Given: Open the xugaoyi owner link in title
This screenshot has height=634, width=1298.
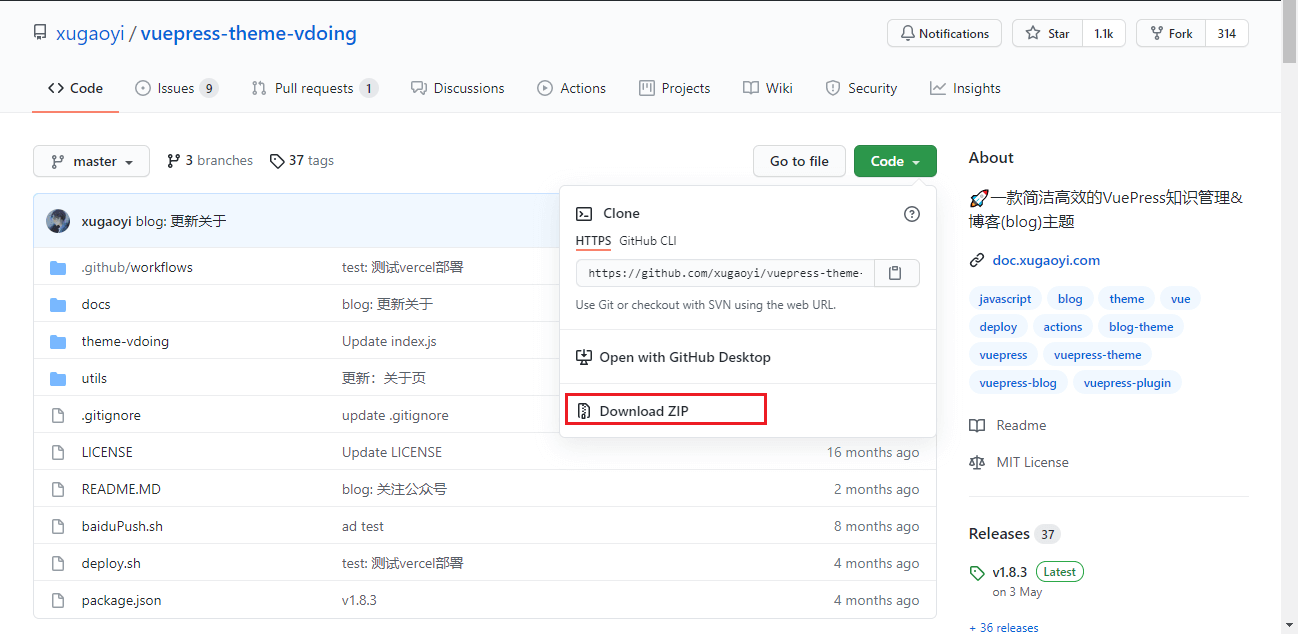Looking at the screenshot, I should click(x=90, y=33).
